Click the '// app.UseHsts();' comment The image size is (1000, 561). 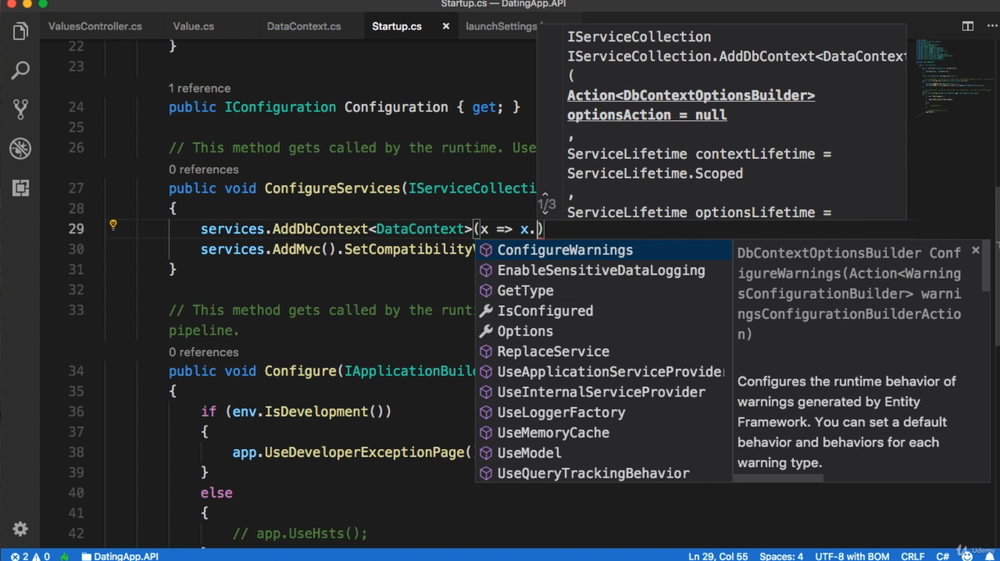pyautogui.click(x=300, y=534)
